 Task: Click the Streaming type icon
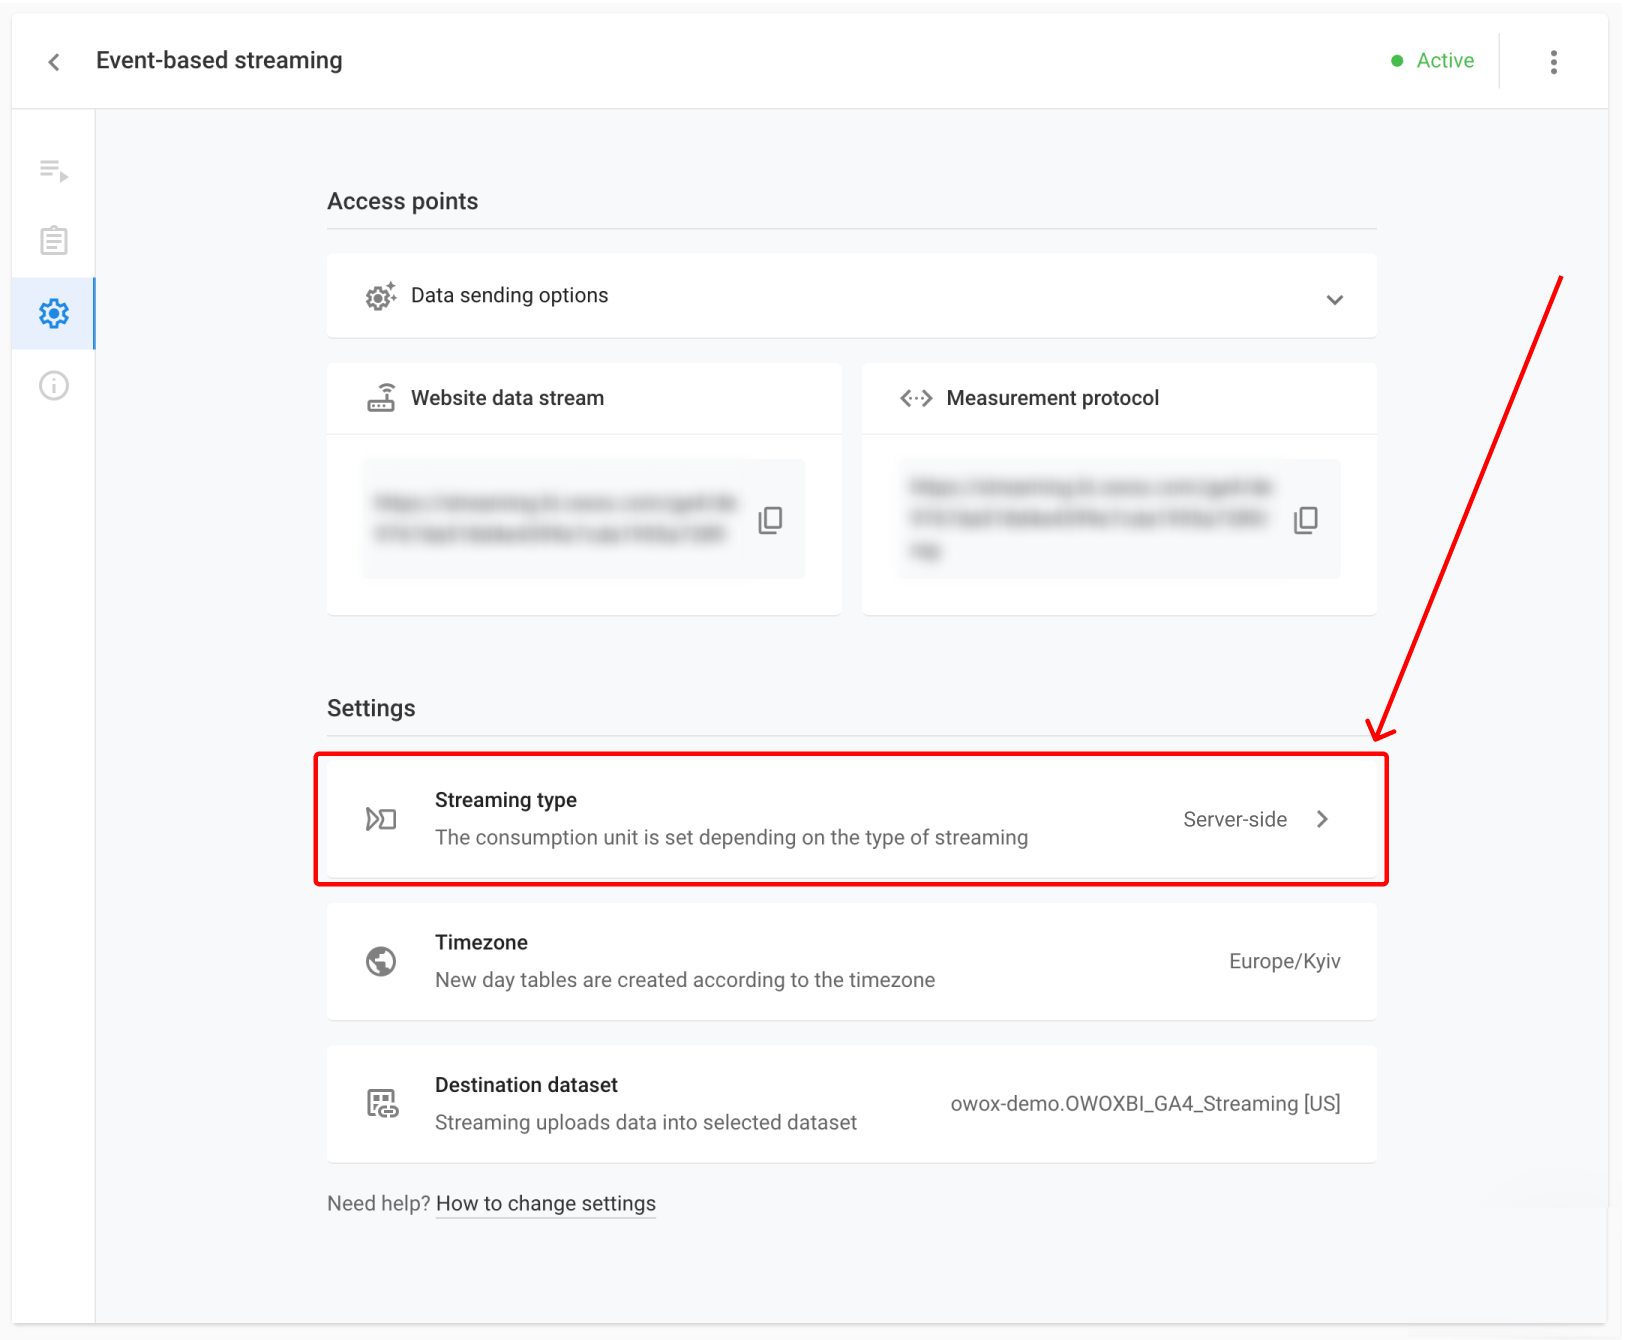(x=380, y=818)
